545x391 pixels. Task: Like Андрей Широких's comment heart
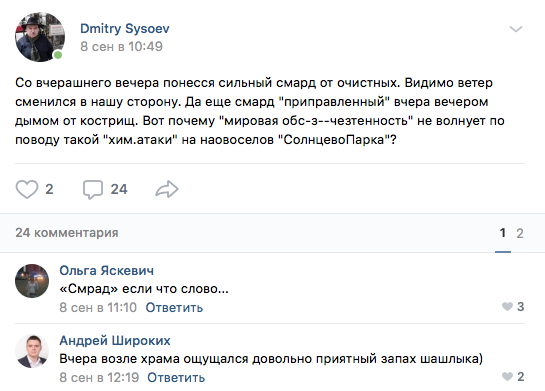(x=507, y=376)
